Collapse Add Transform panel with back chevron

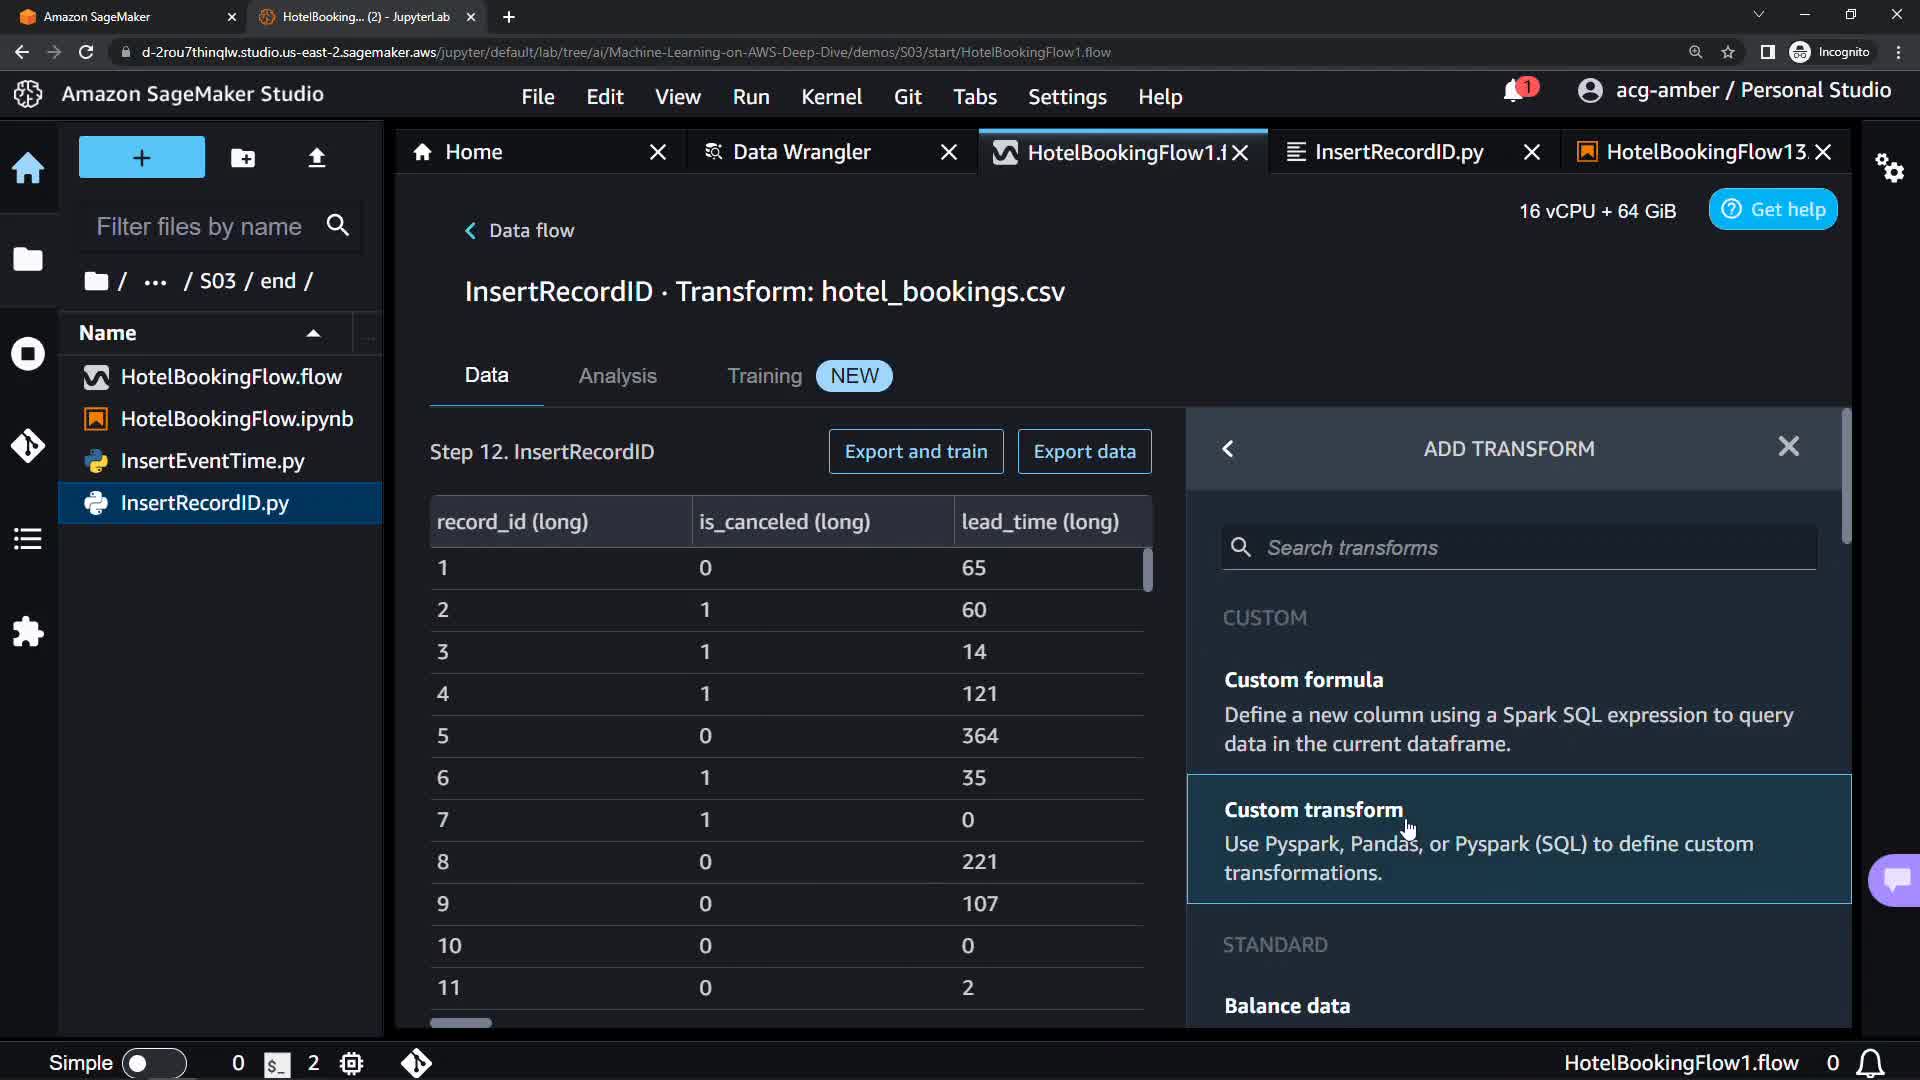[x=1228, y=449]
